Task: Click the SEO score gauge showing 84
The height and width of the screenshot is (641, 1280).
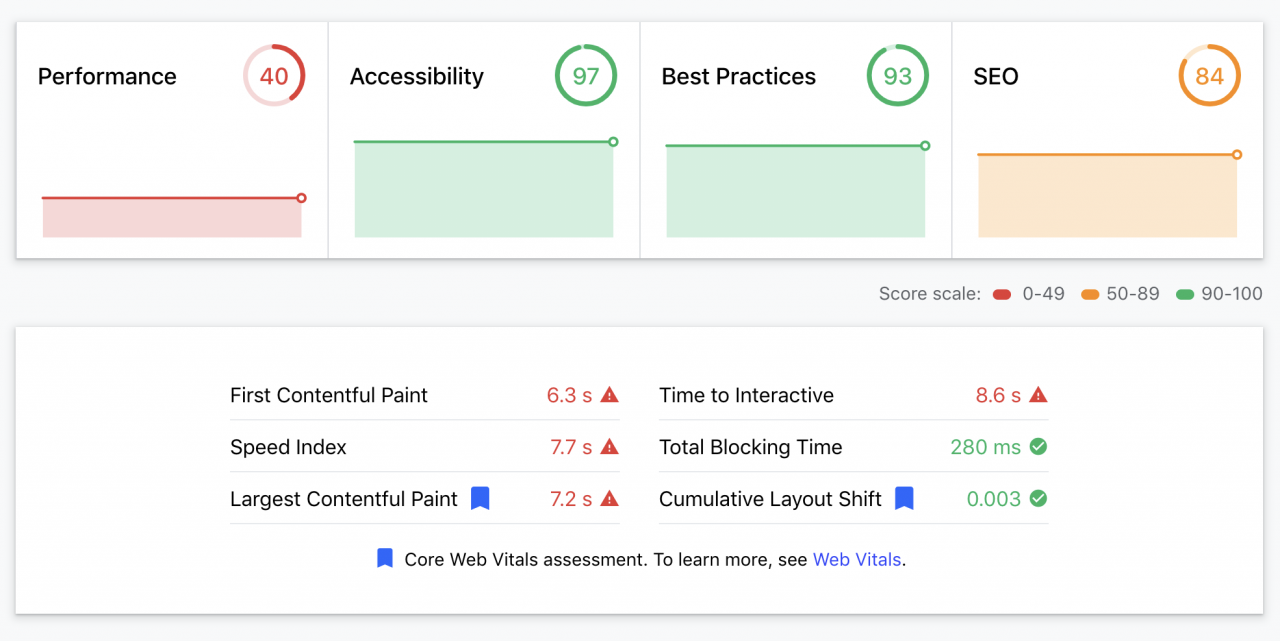Action: 1209,76
